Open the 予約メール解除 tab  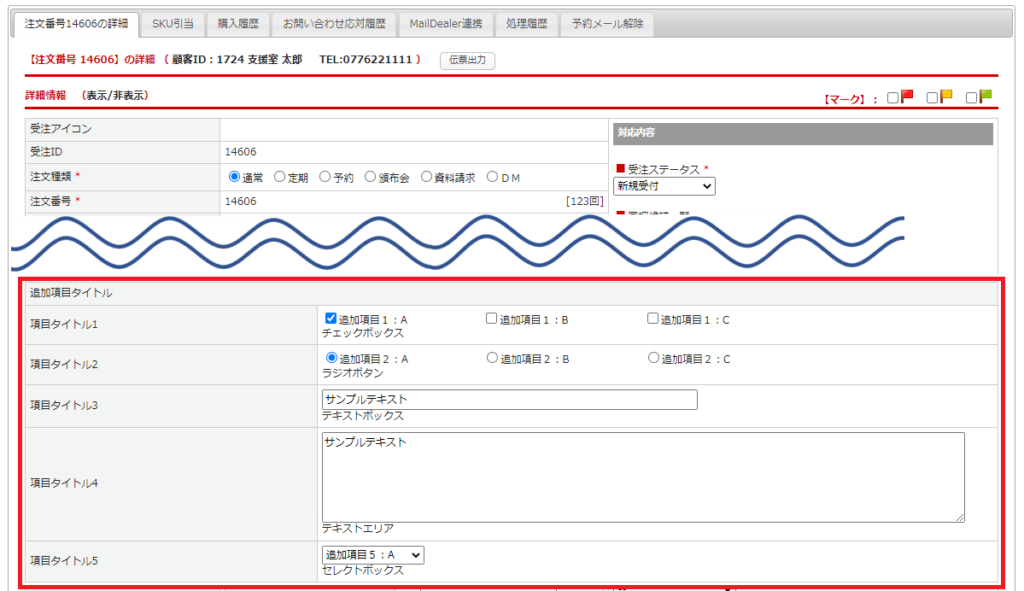tap(607, 24)
